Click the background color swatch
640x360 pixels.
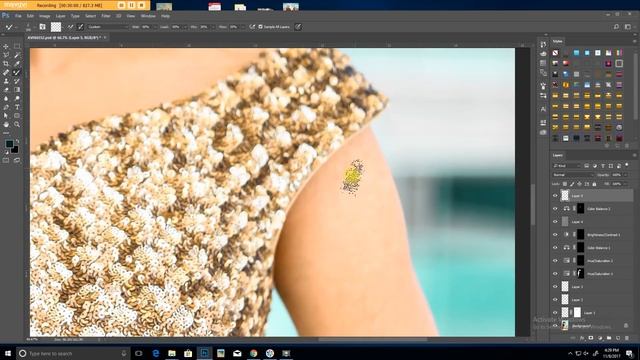(15, 150)
